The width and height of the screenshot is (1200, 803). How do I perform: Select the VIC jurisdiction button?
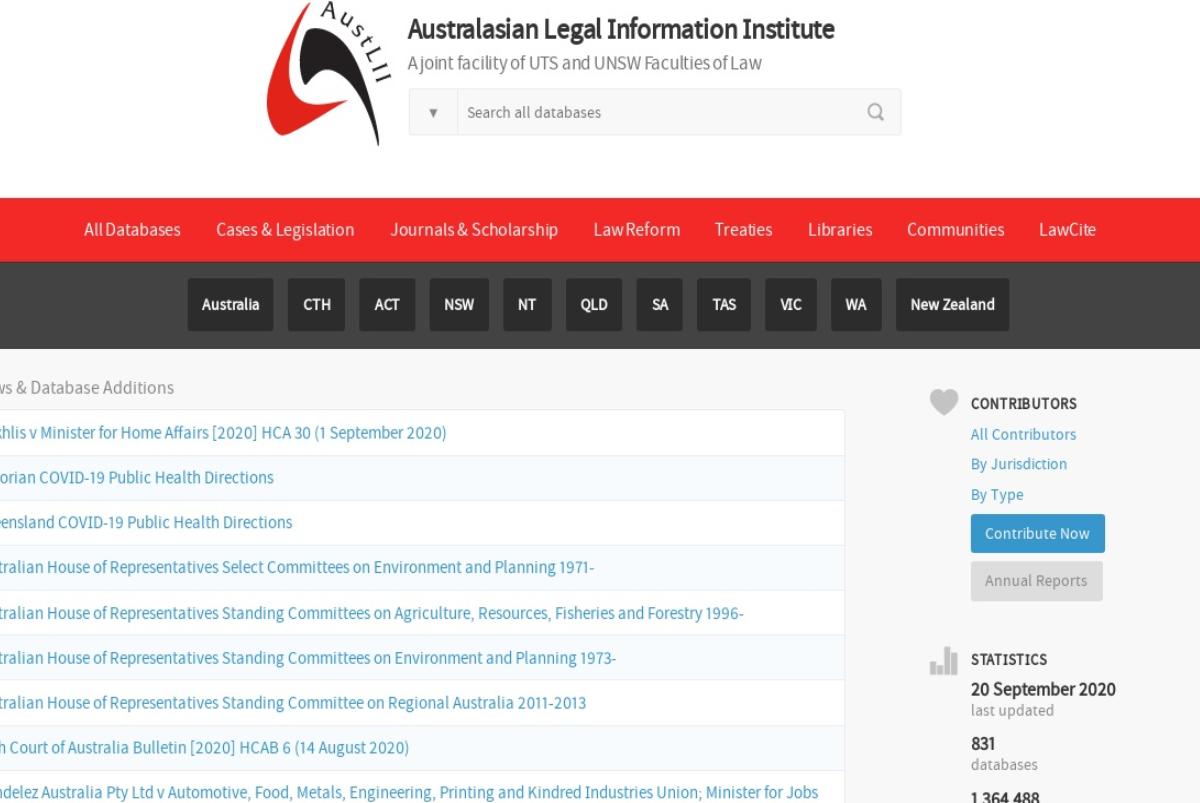[791, 304]
